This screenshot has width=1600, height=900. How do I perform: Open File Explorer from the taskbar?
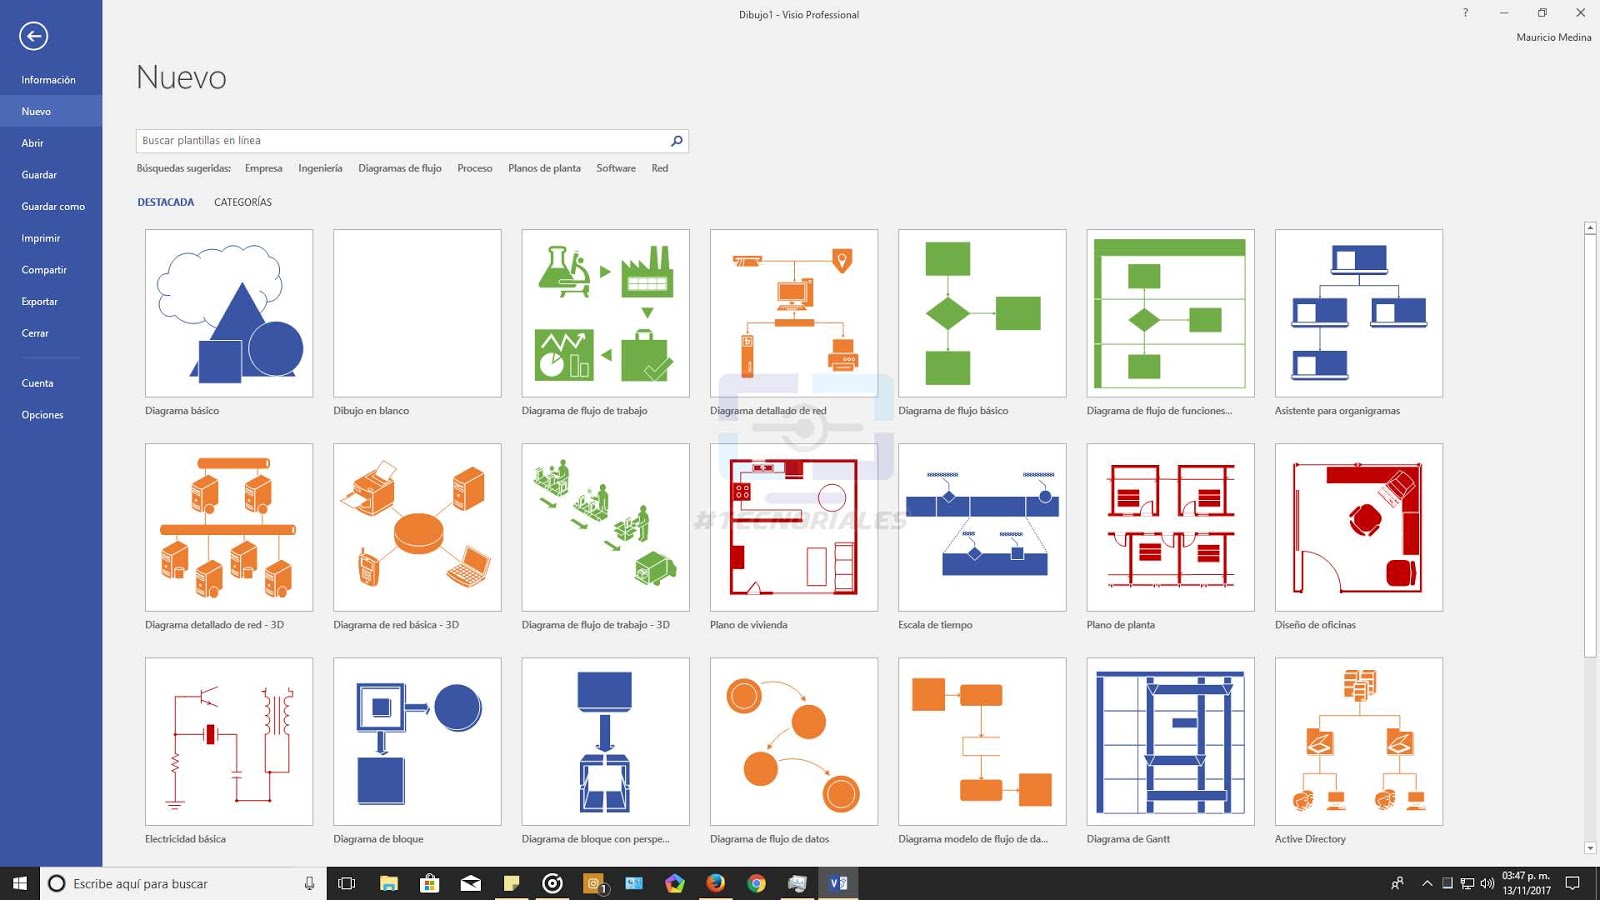tap(387, 883)
